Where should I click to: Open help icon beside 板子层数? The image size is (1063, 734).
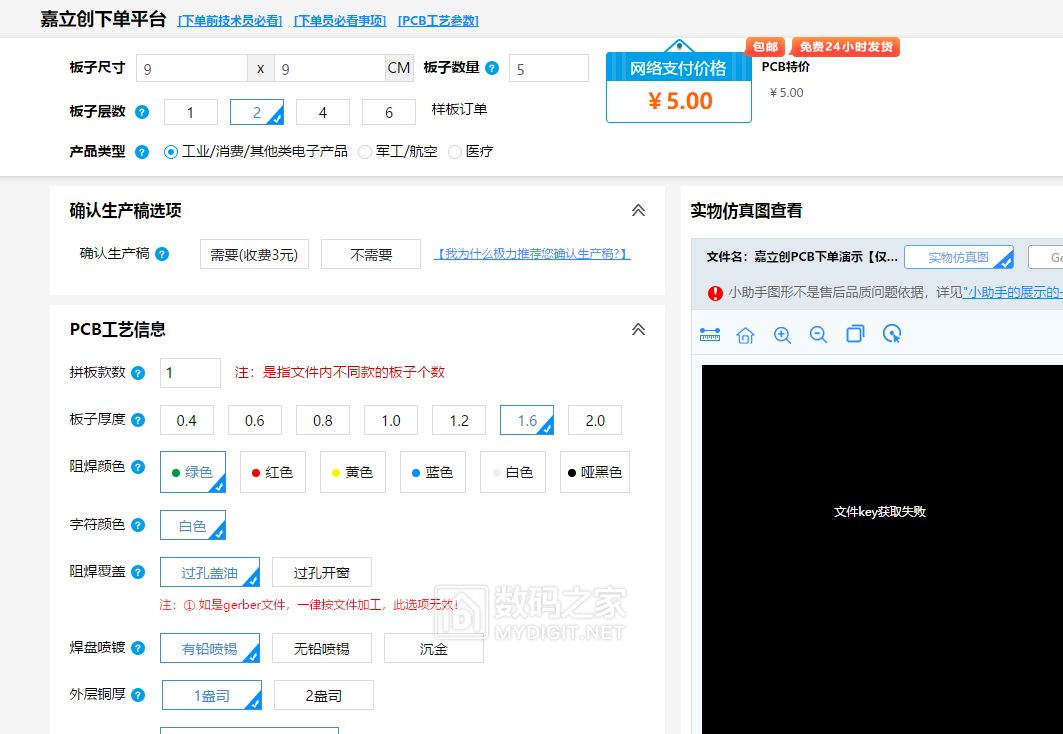click(142, 112)
